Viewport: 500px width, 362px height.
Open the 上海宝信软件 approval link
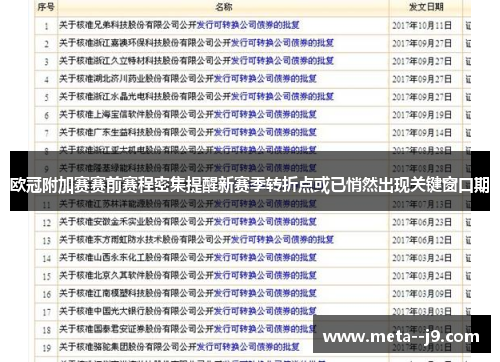(188, 115)
